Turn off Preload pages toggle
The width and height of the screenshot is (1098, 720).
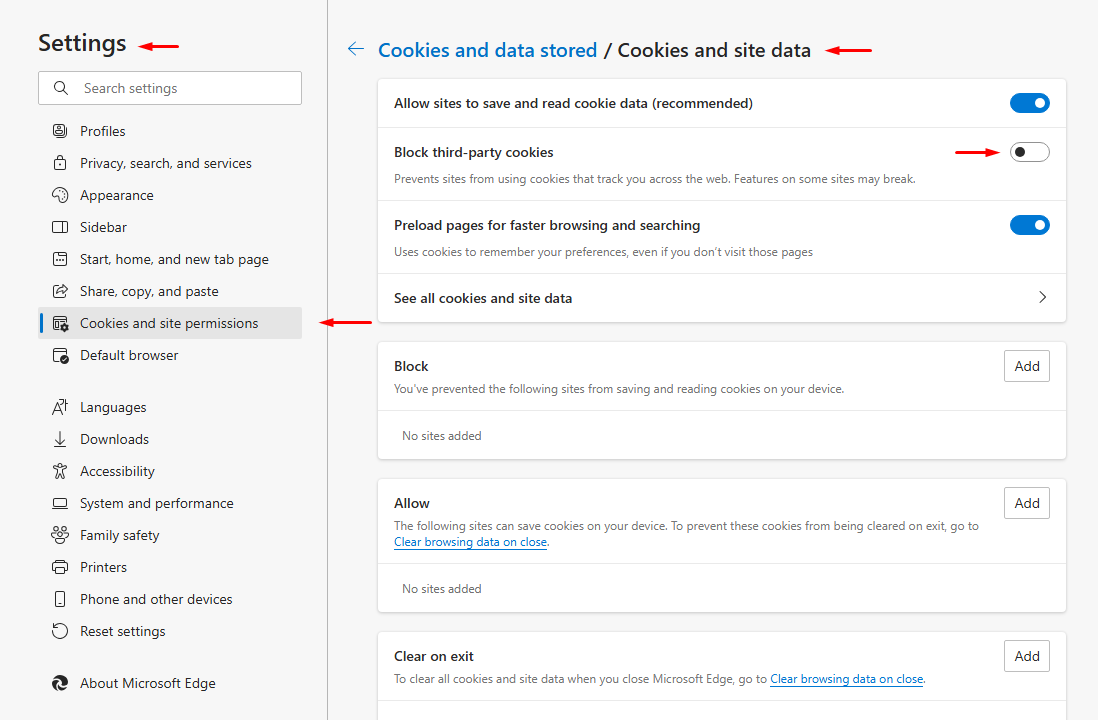tap(1029, 225)
